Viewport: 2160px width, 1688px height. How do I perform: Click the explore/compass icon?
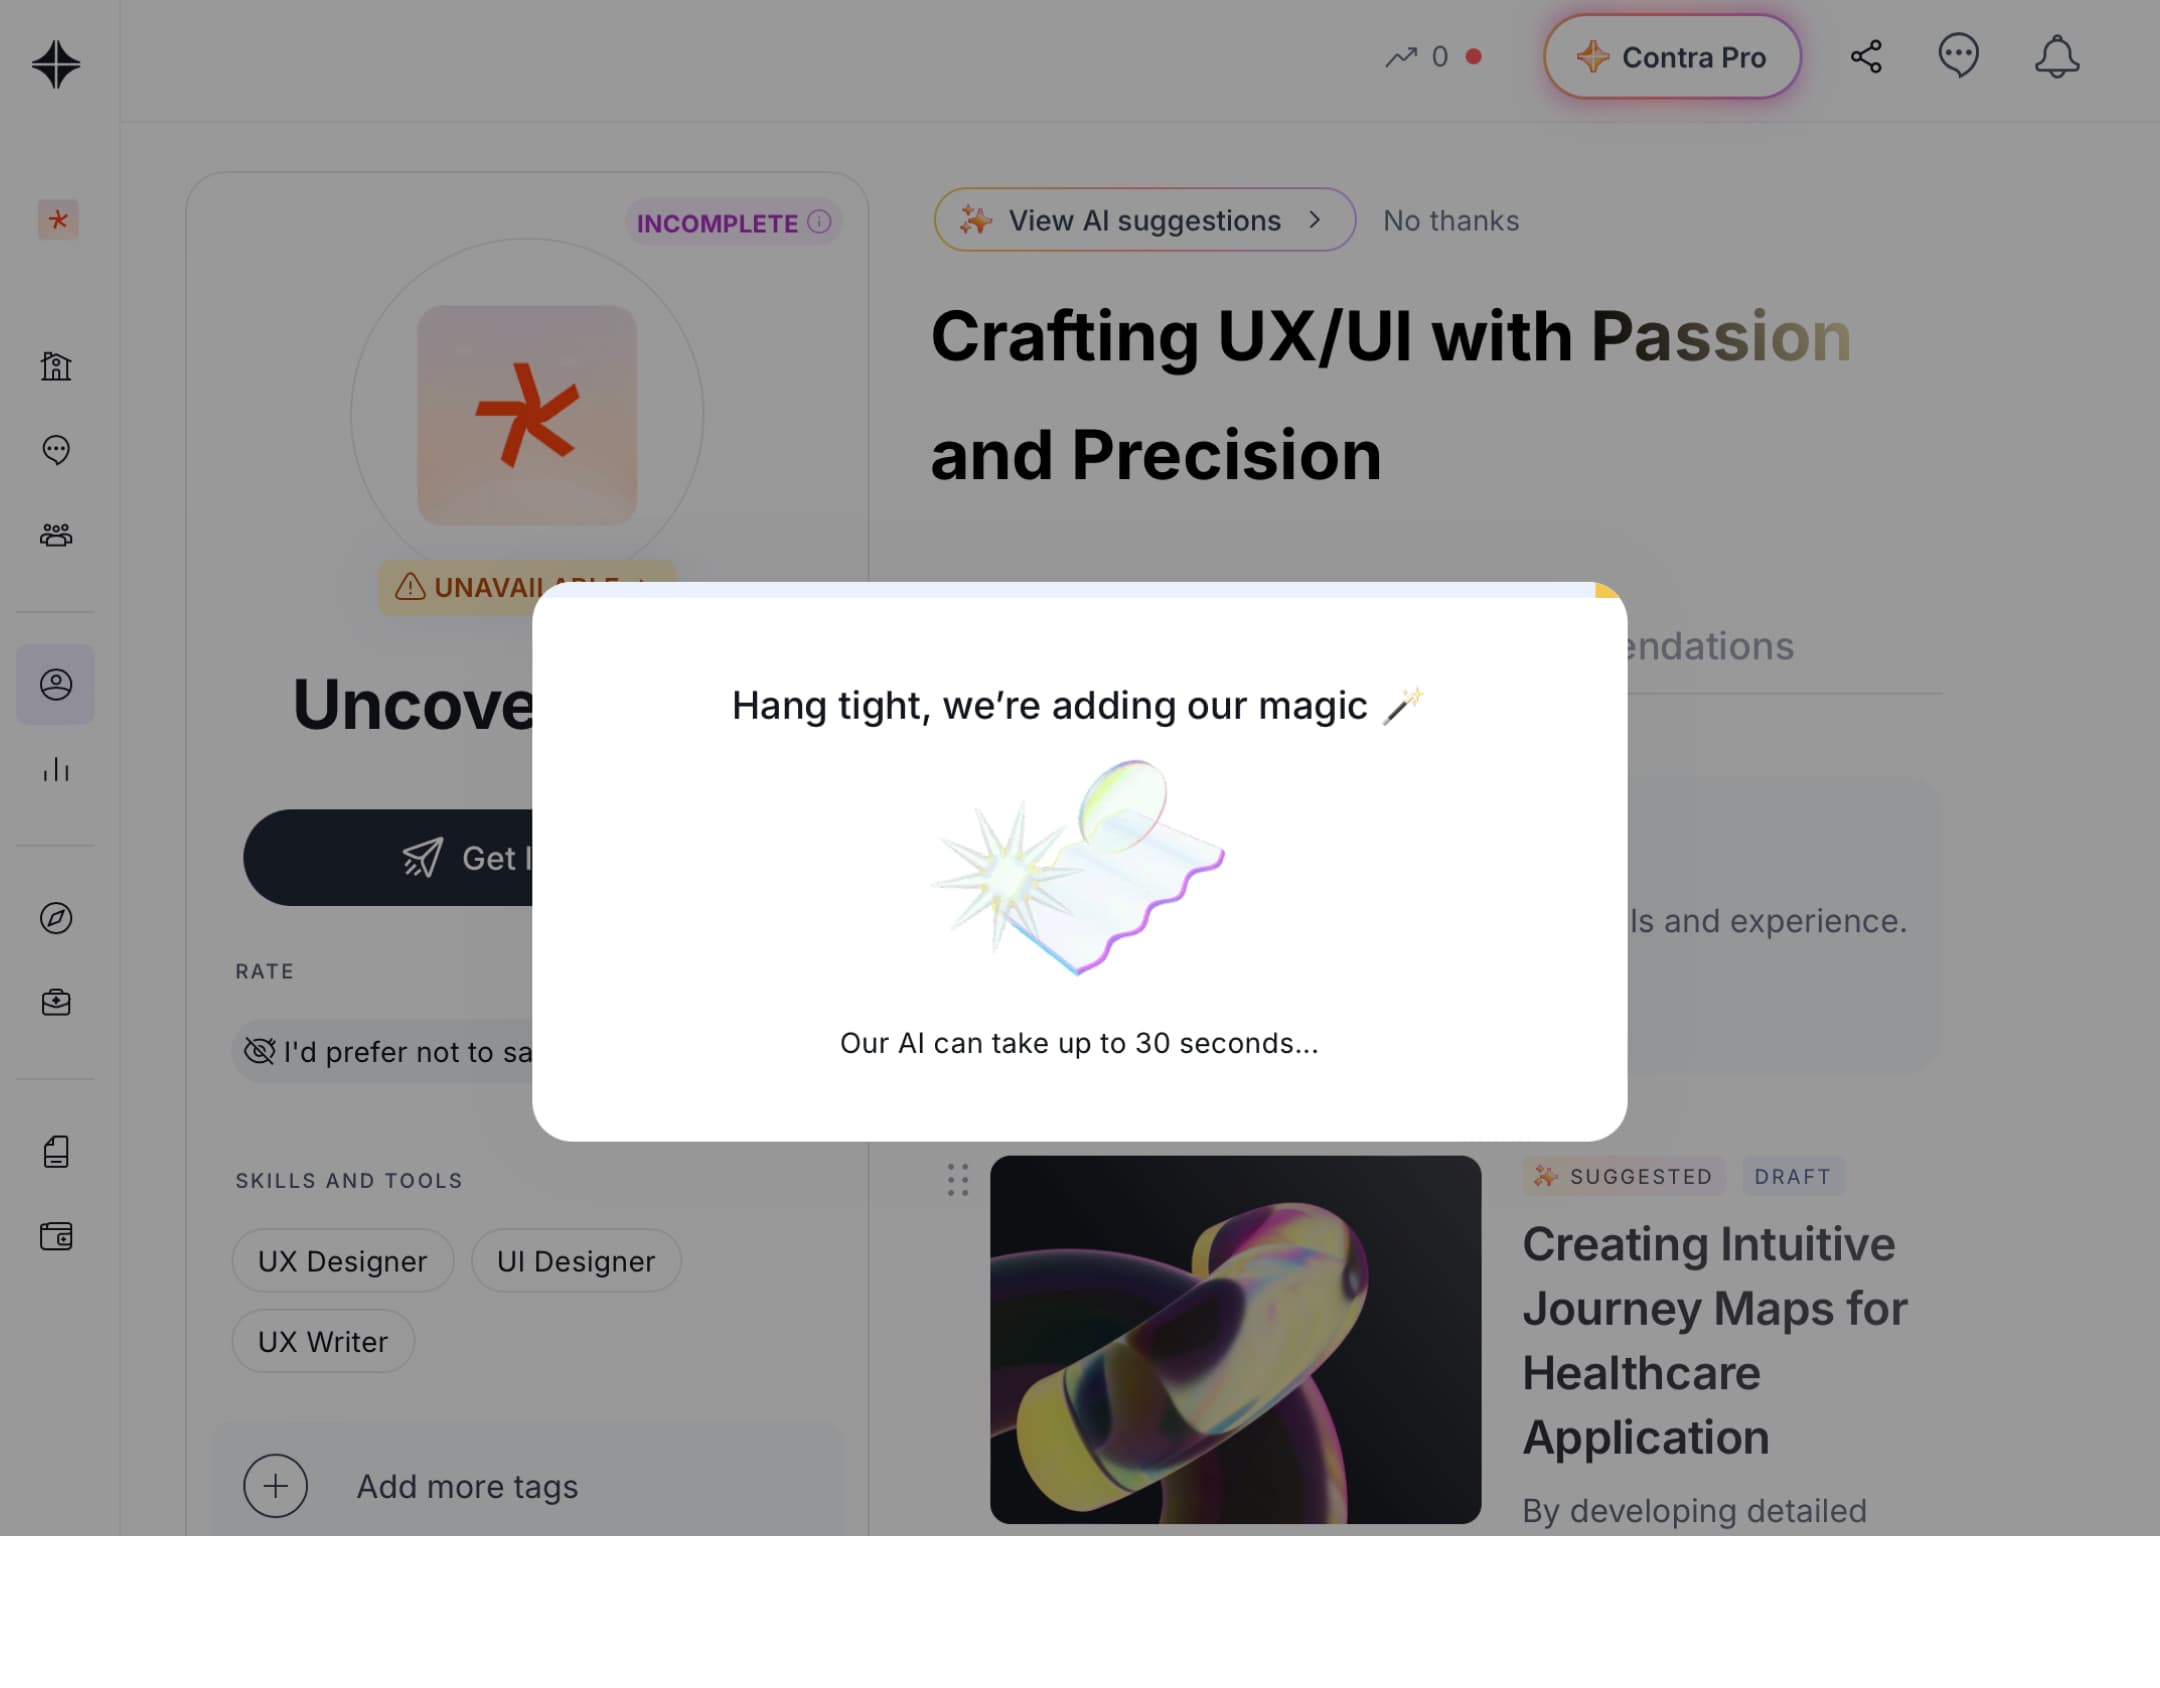(56, 918)
